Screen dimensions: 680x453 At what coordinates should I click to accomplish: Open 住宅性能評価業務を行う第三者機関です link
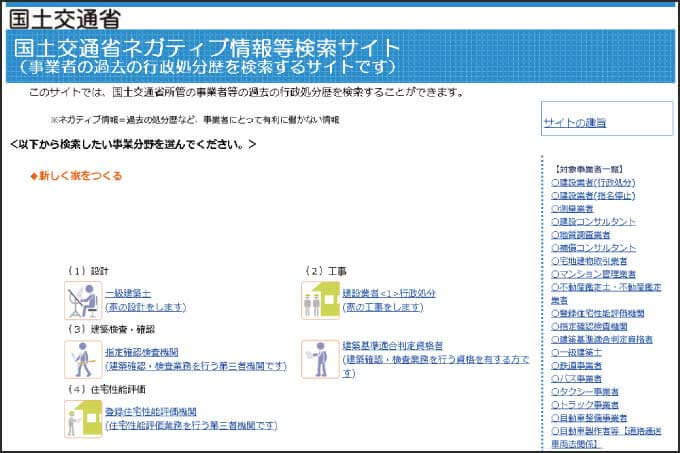tap(191, 425)
